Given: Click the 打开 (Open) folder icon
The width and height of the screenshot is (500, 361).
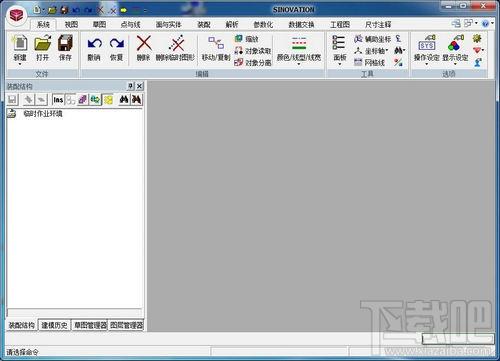Looking at the screenshot, I should click(43, 44).
